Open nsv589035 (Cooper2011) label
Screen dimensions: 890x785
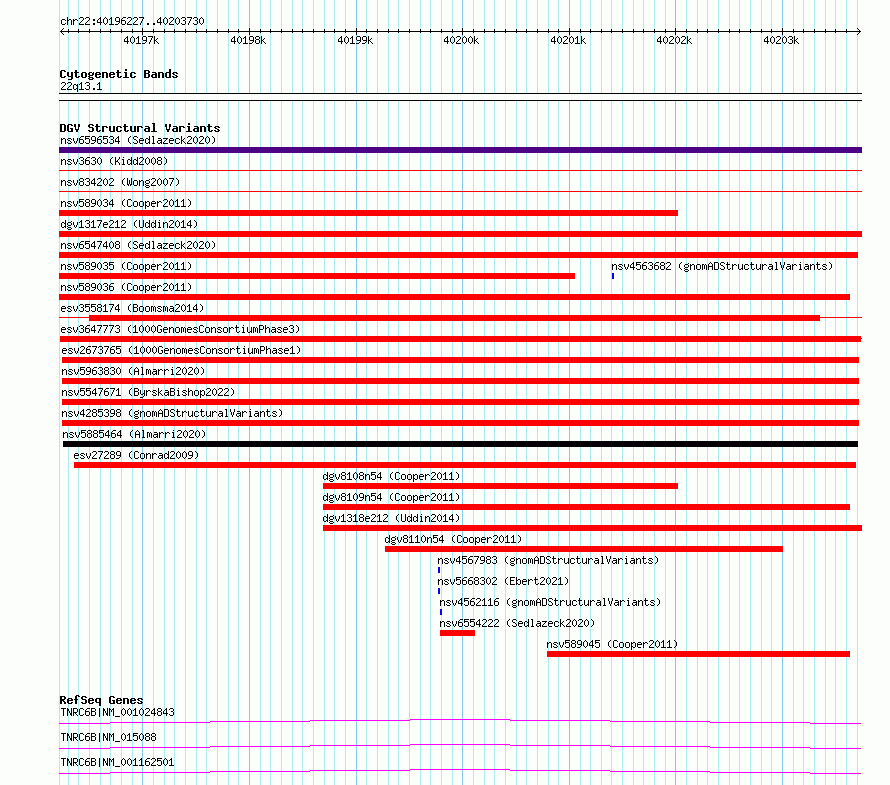(126, 266)
